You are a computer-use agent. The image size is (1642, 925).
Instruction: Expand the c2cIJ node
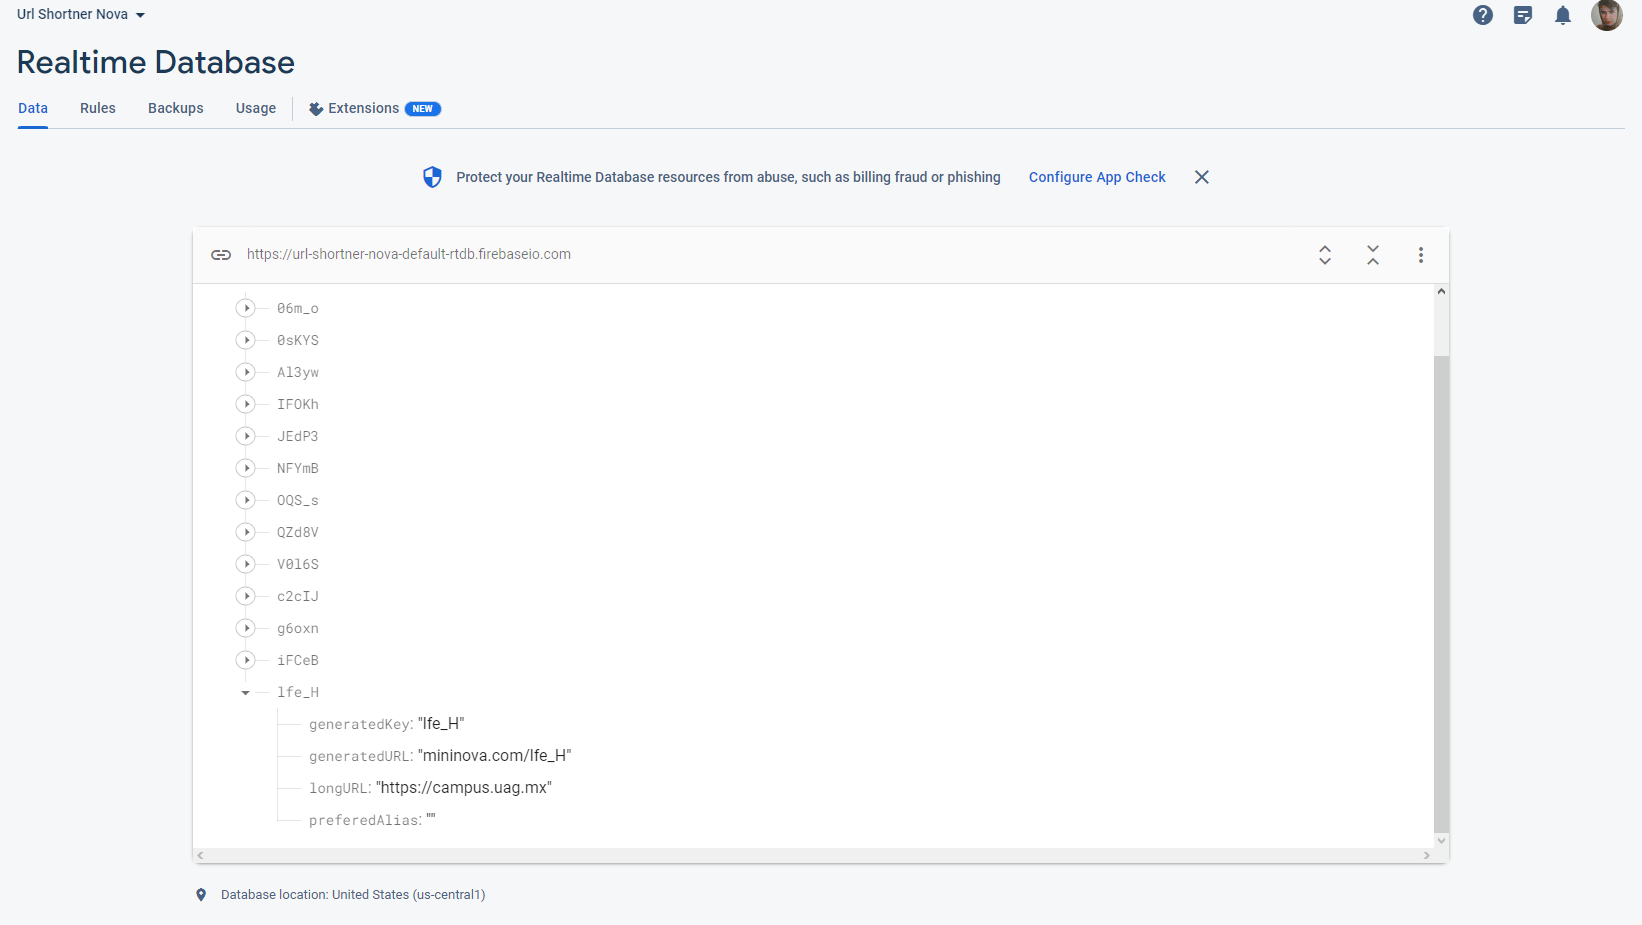[246, 596]
